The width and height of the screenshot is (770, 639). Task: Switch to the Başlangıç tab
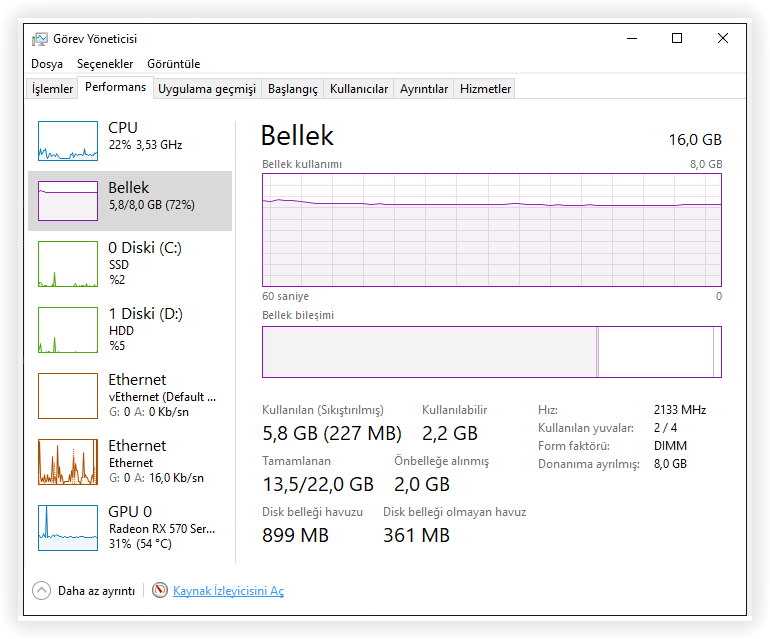(293, 89)
